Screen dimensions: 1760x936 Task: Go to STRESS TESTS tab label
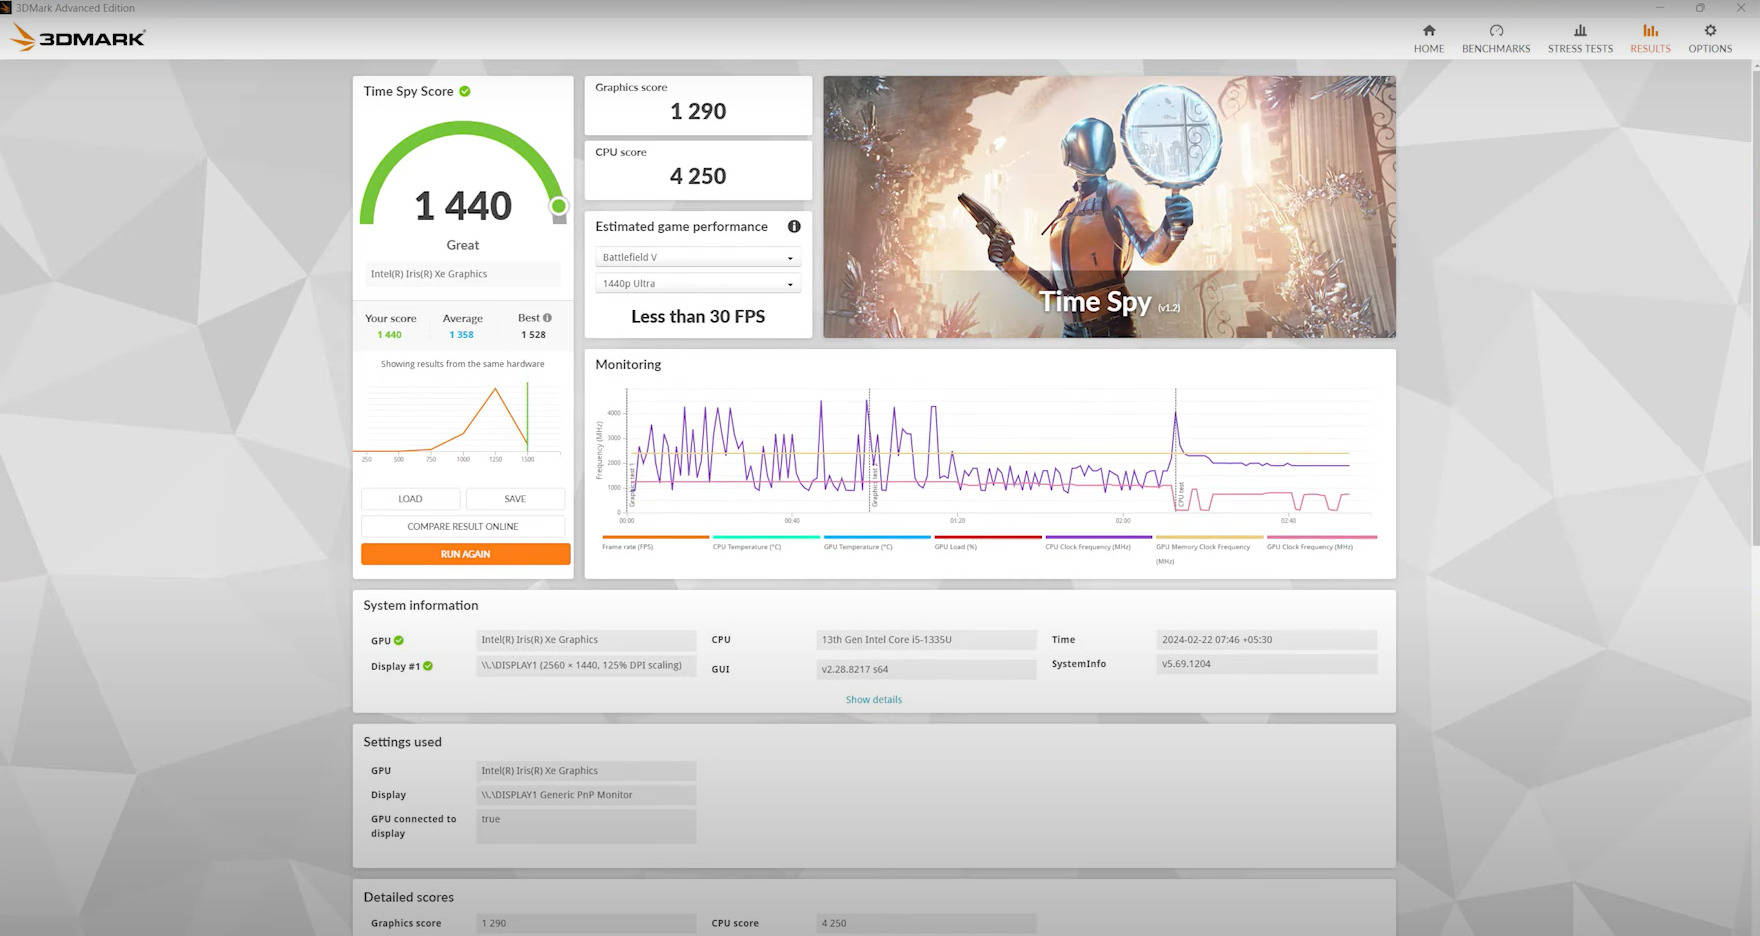pos(1580,49)
